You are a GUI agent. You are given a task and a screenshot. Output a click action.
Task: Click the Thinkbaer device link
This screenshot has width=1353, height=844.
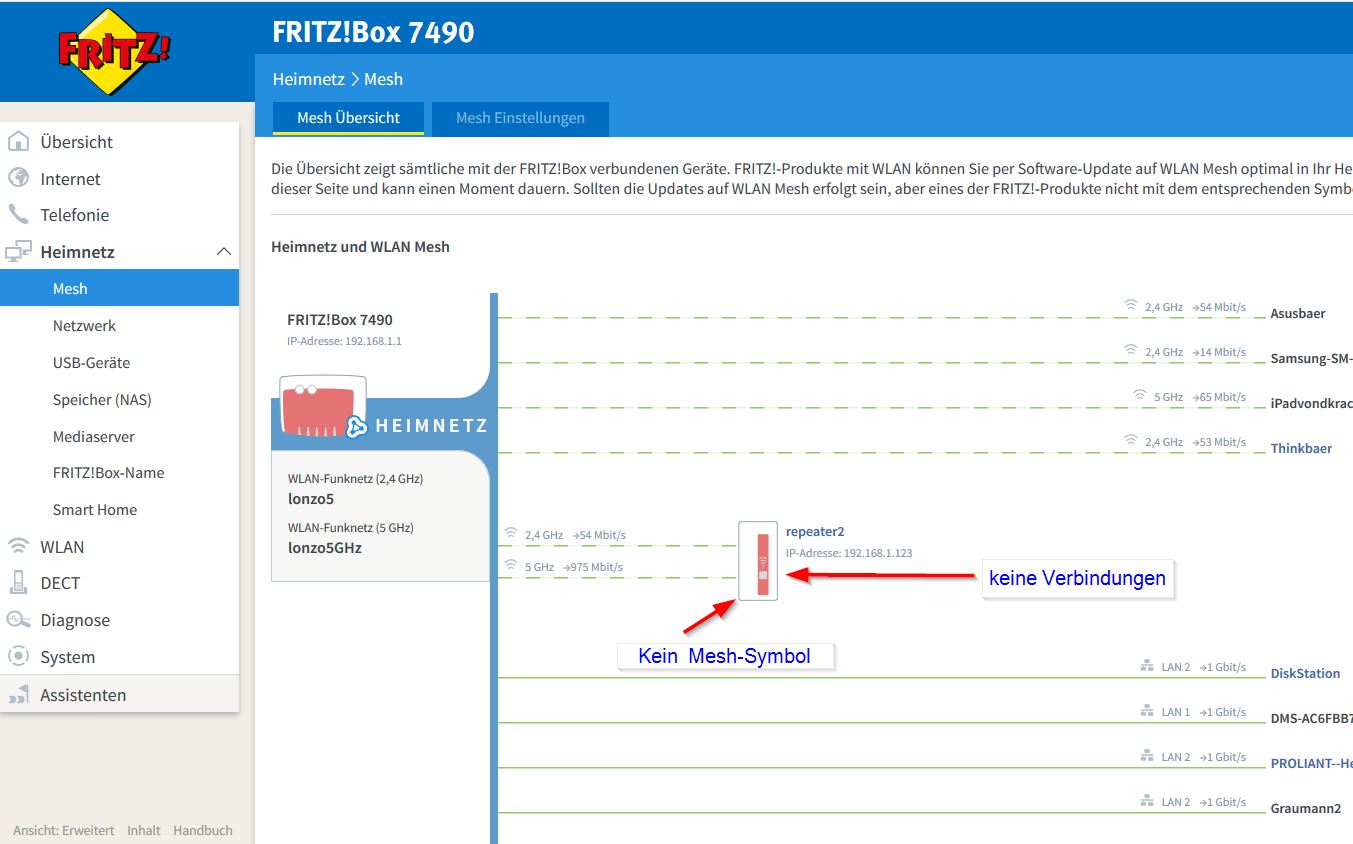1301,449
